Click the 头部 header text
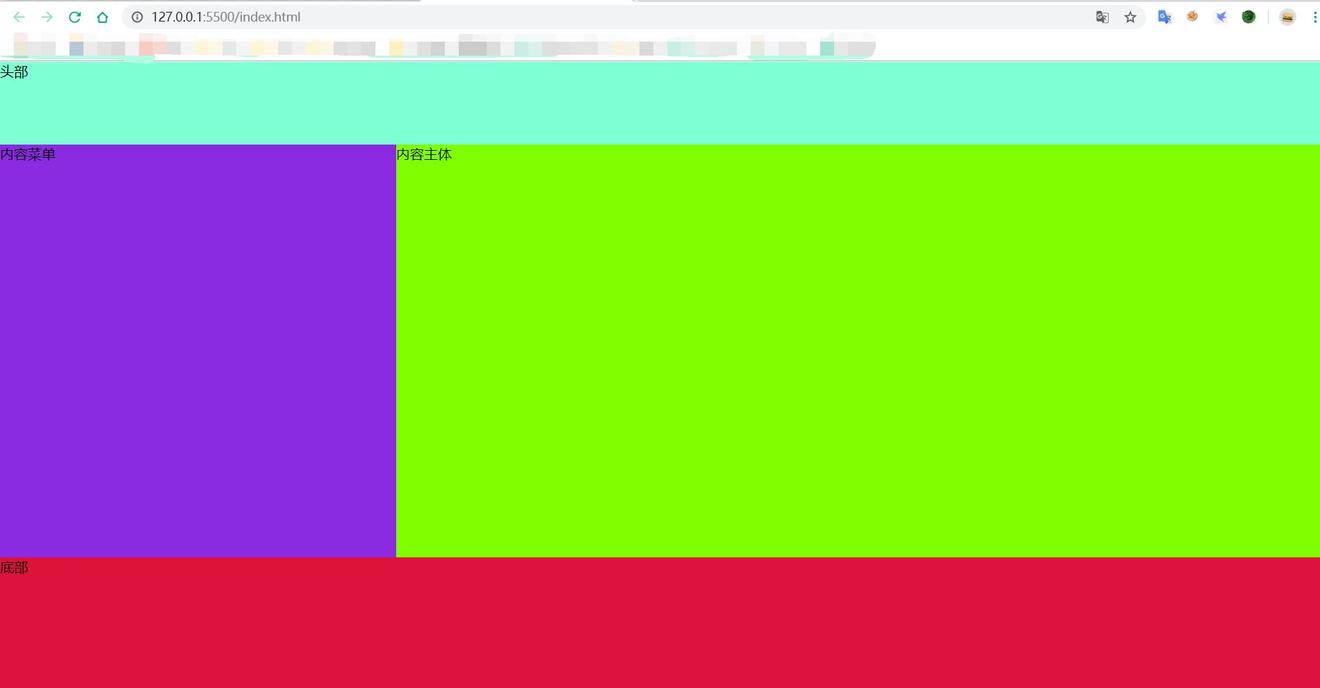Screen dimensions: 1320x688 tap(14, 72)
